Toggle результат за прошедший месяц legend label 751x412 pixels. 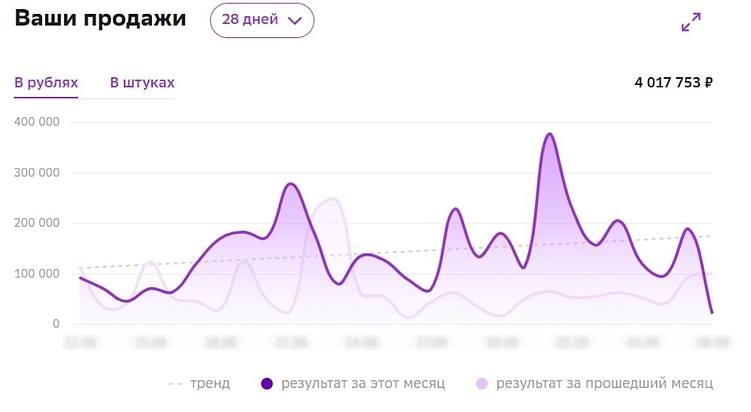tap(604, 383)
